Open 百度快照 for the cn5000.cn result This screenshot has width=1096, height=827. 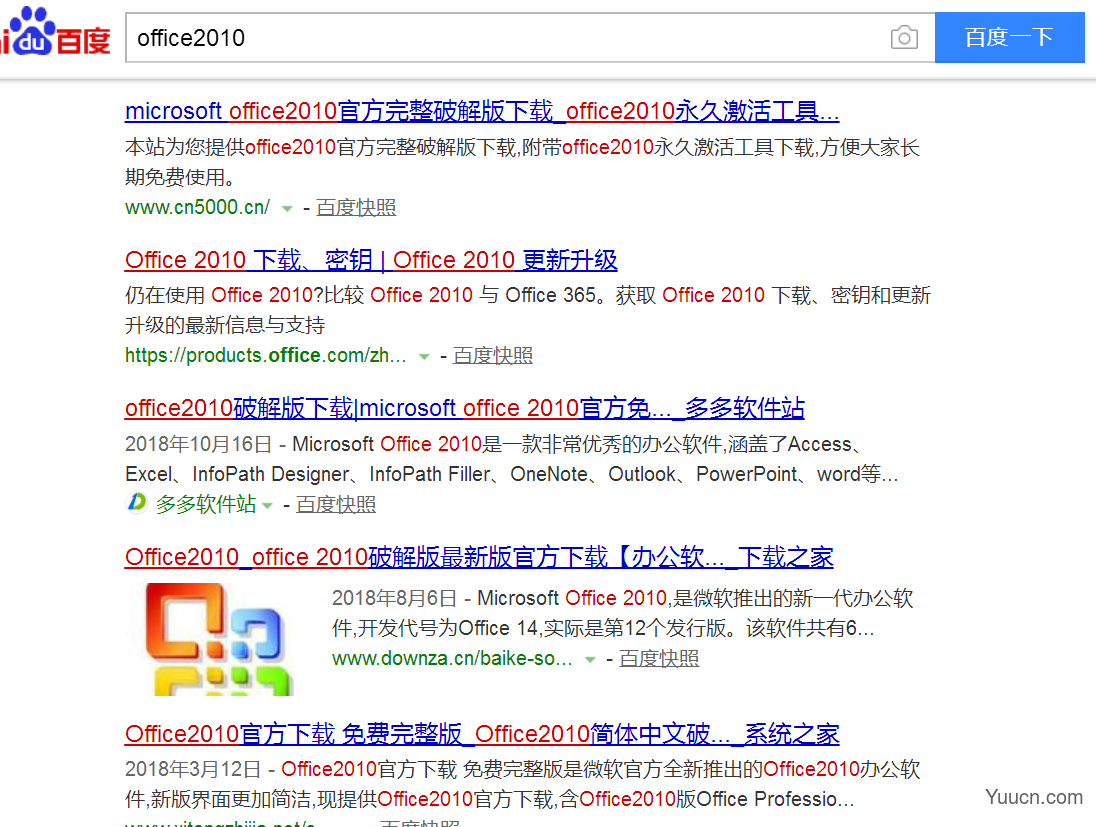pos(356,208)
